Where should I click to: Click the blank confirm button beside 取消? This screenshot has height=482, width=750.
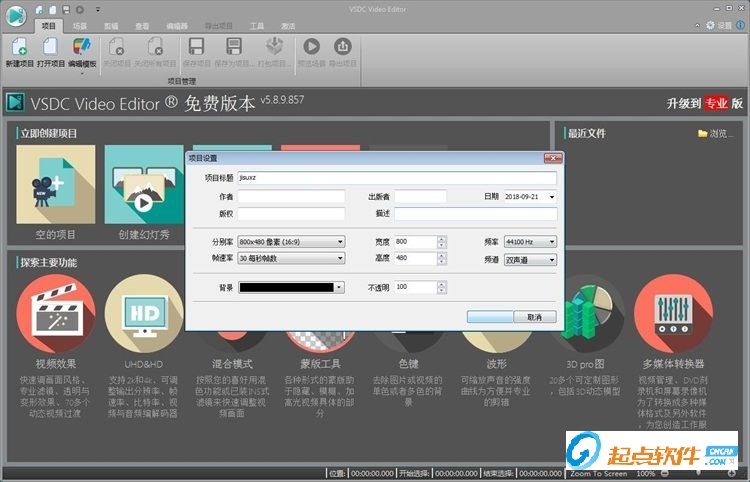point(490,317)
